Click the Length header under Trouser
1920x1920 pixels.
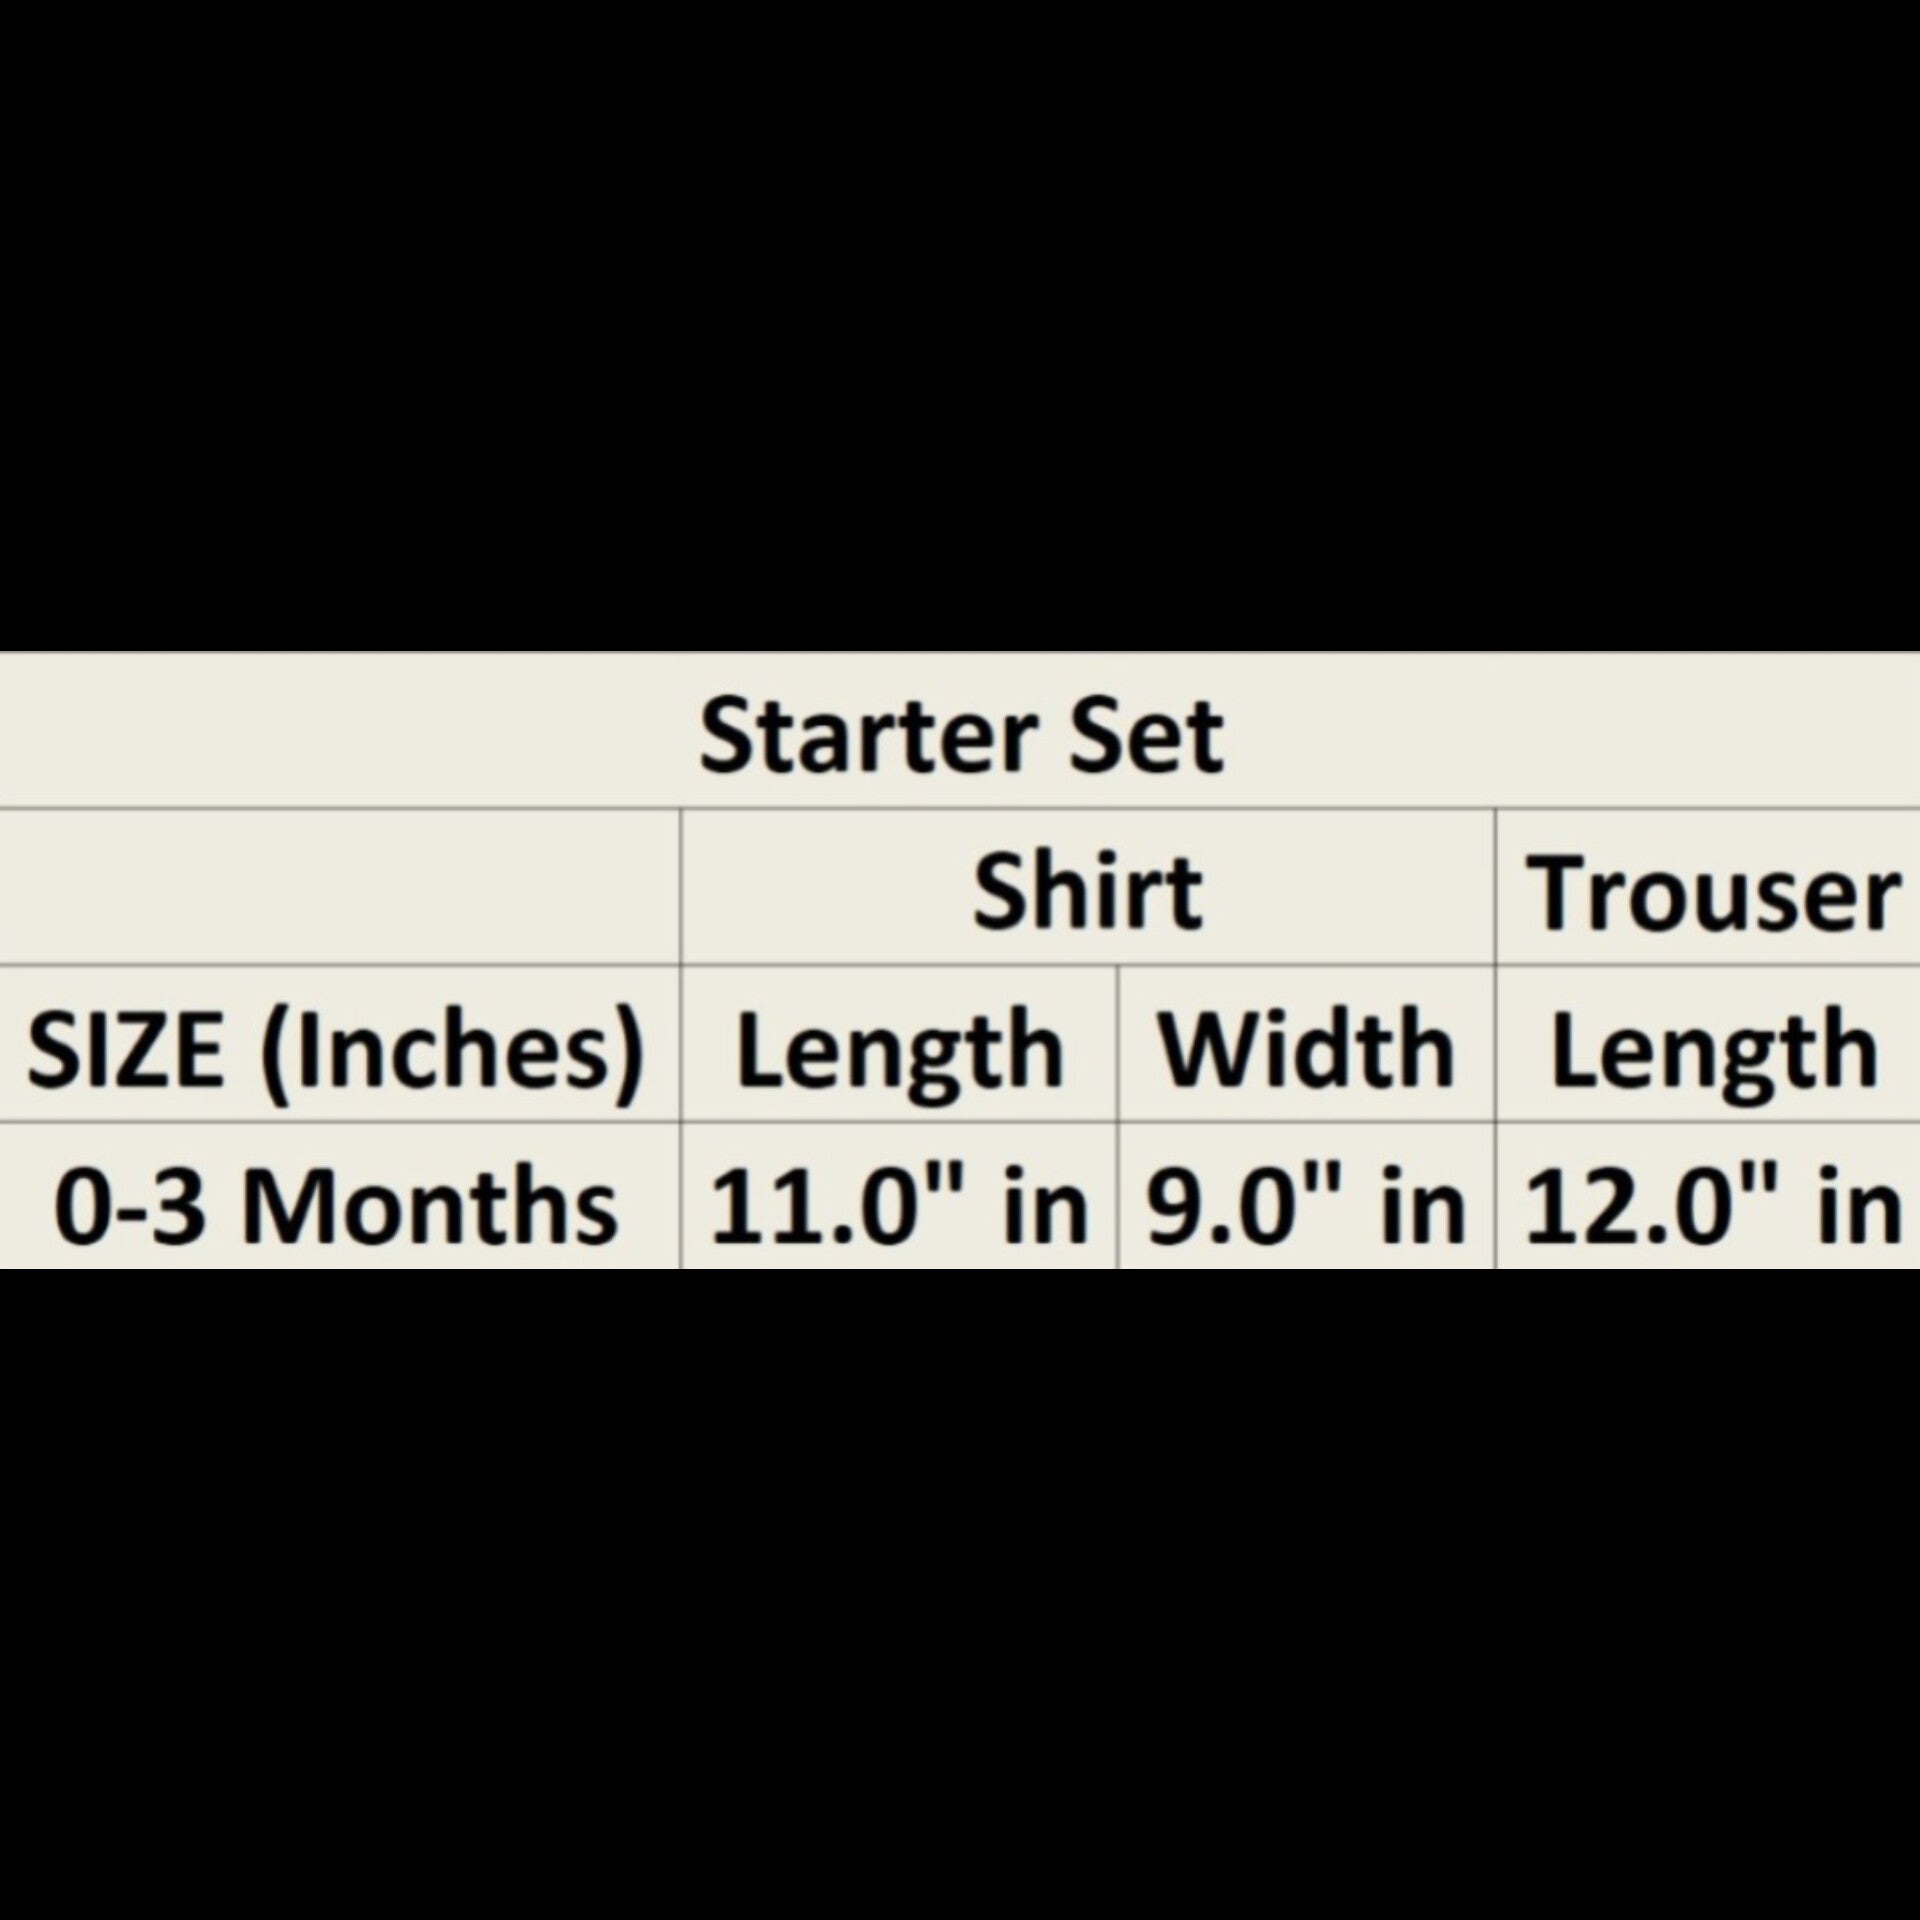pyautogui.click(x=1711, y=1050)
